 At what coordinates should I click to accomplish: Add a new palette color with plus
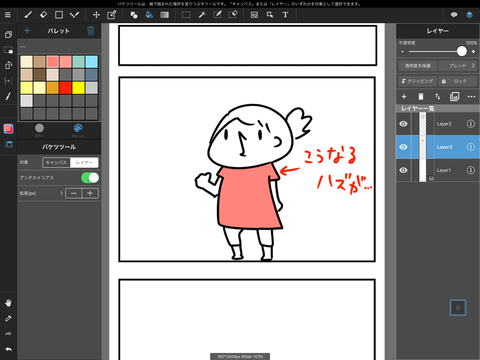pyautogui.click(x=27, y=31)
